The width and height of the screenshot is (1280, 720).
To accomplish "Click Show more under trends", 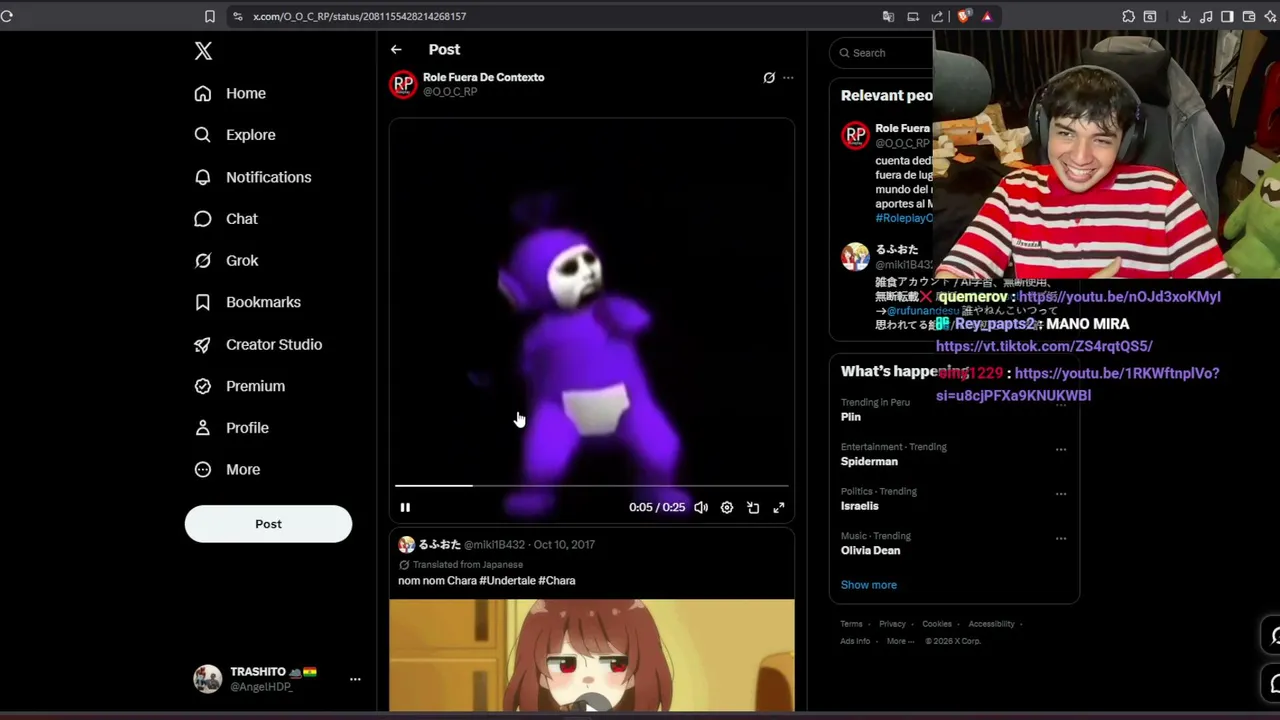I will pos(869,585).
